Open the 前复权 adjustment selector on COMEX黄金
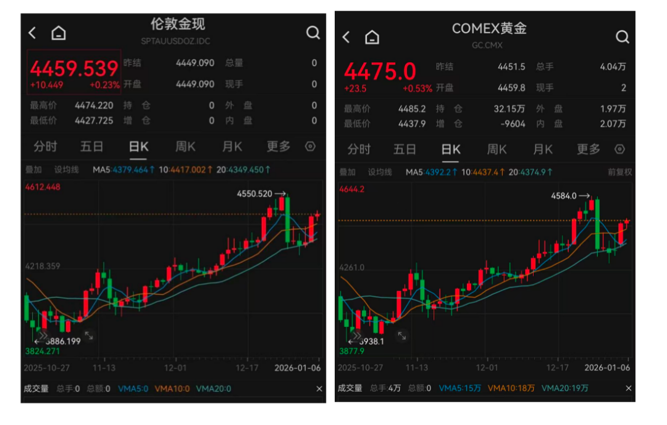Image resolution: width=667 pixels, height=425 pixels. [x=620, y=171]
